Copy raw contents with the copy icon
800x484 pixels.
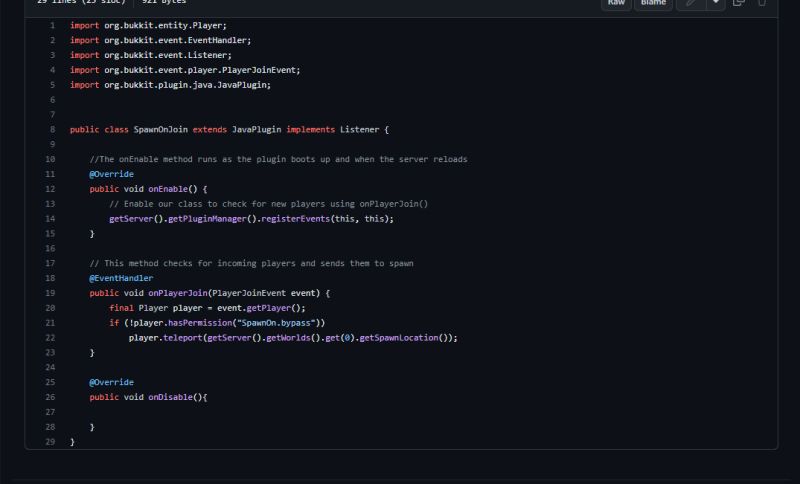[x=738, y=3]
